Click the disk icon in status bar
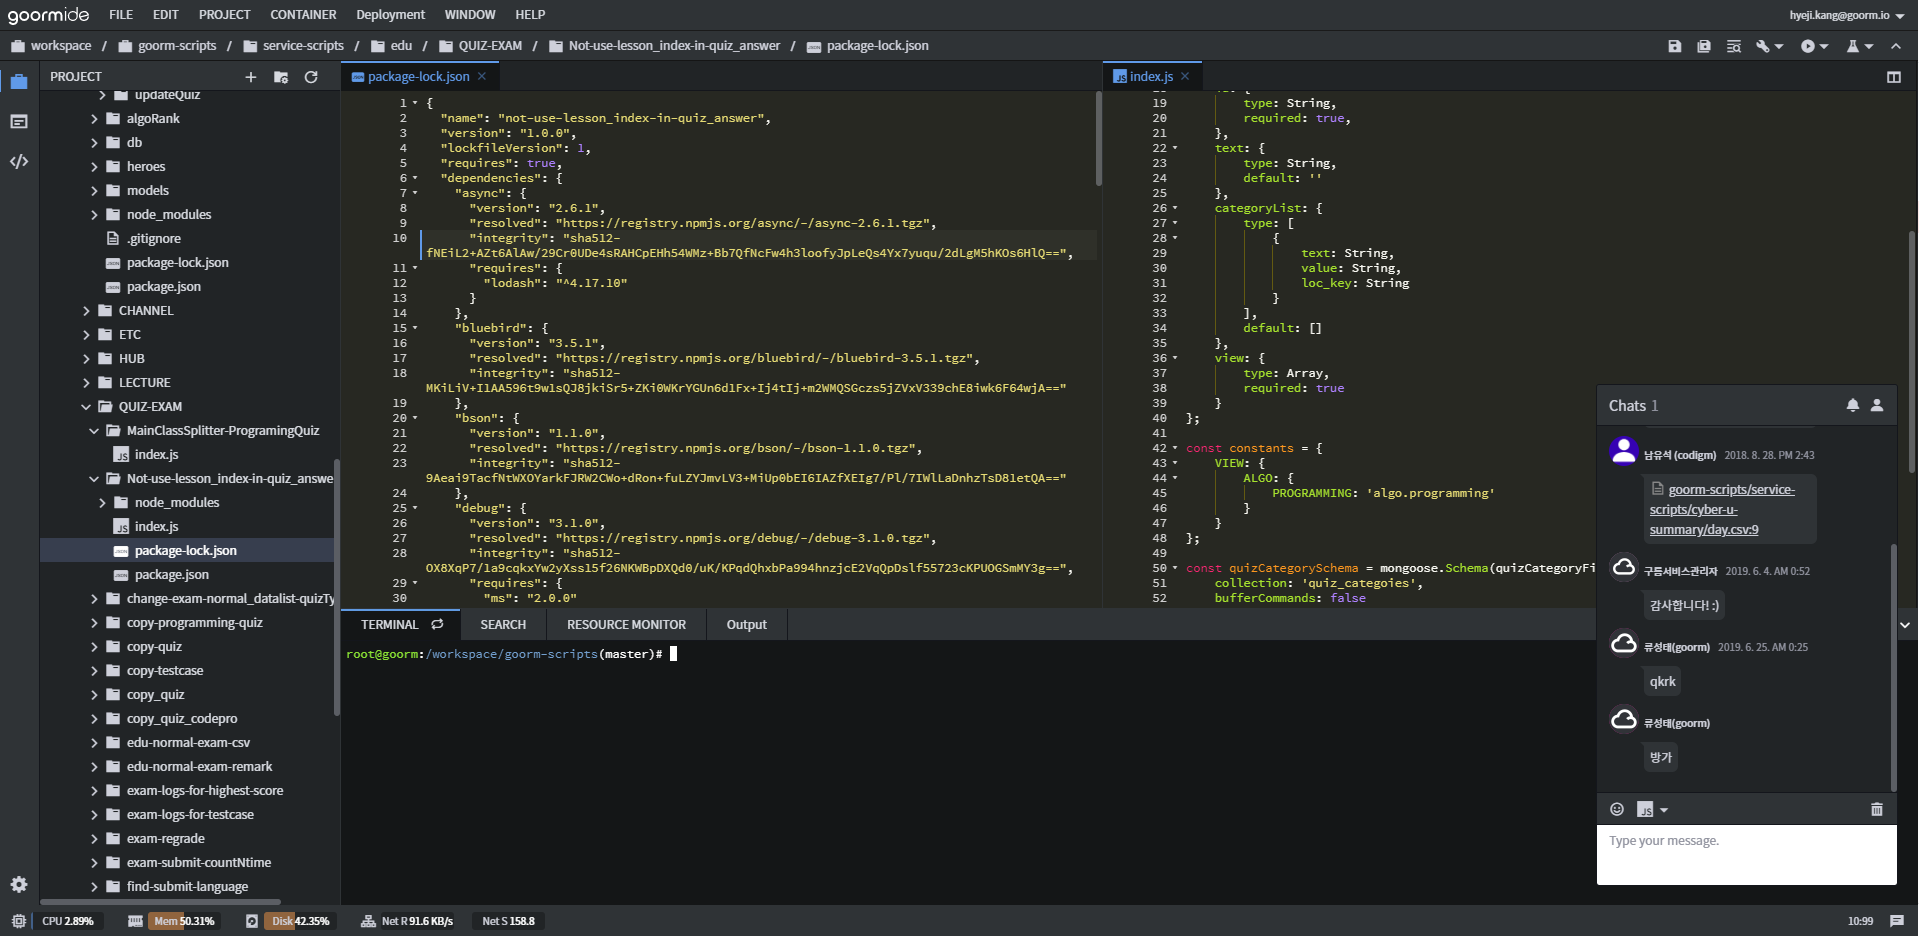Screen dimensions: 1919x936 pyautogui.click(x=252, y=921)
